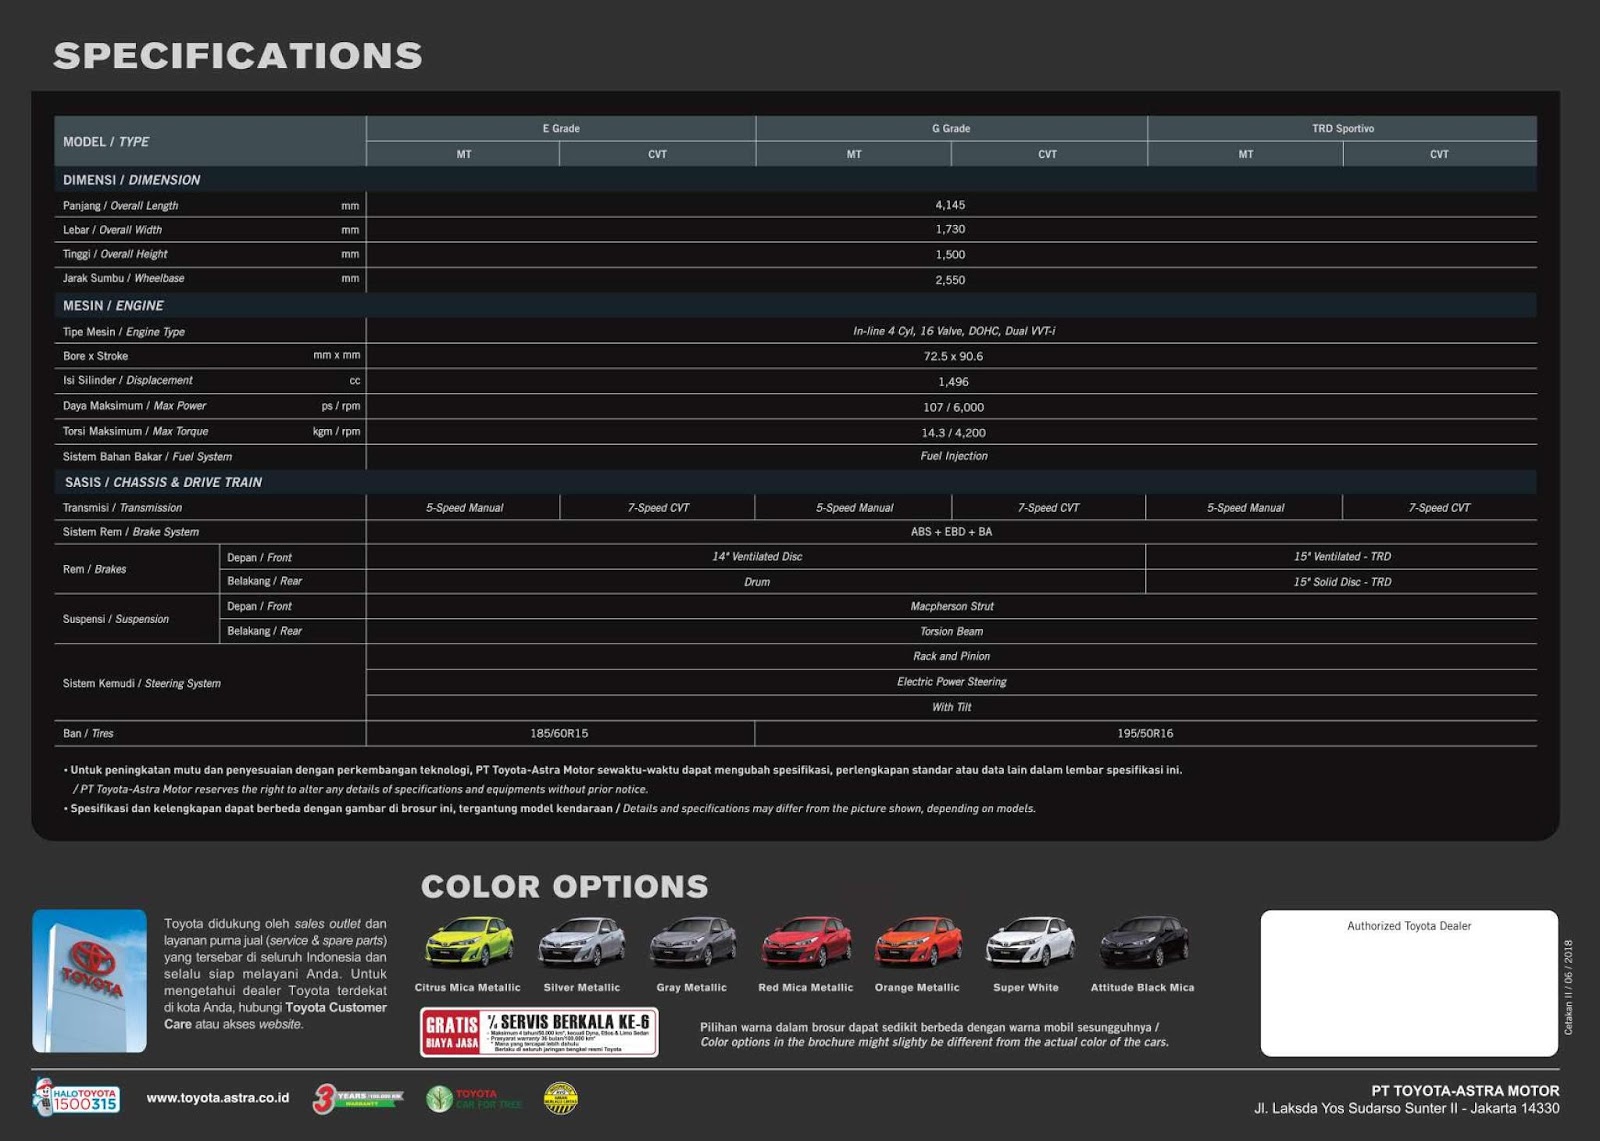Click the ABS + EBD + BA value

pyautogui.click(x=951, y=532)
